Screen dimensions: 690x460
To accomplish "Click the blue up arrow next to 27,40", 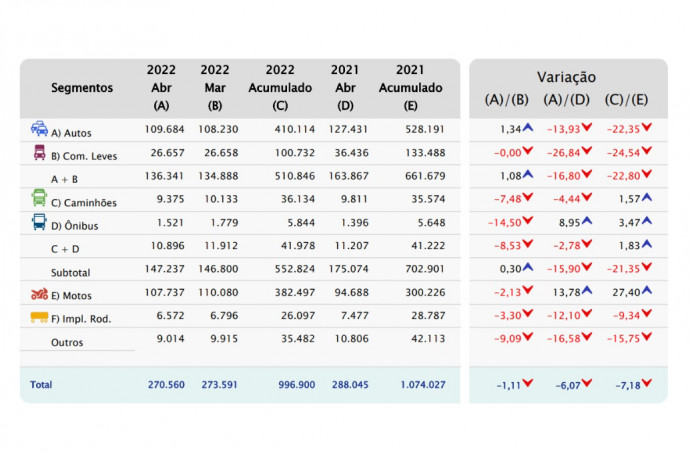I will tap(647, 293).
